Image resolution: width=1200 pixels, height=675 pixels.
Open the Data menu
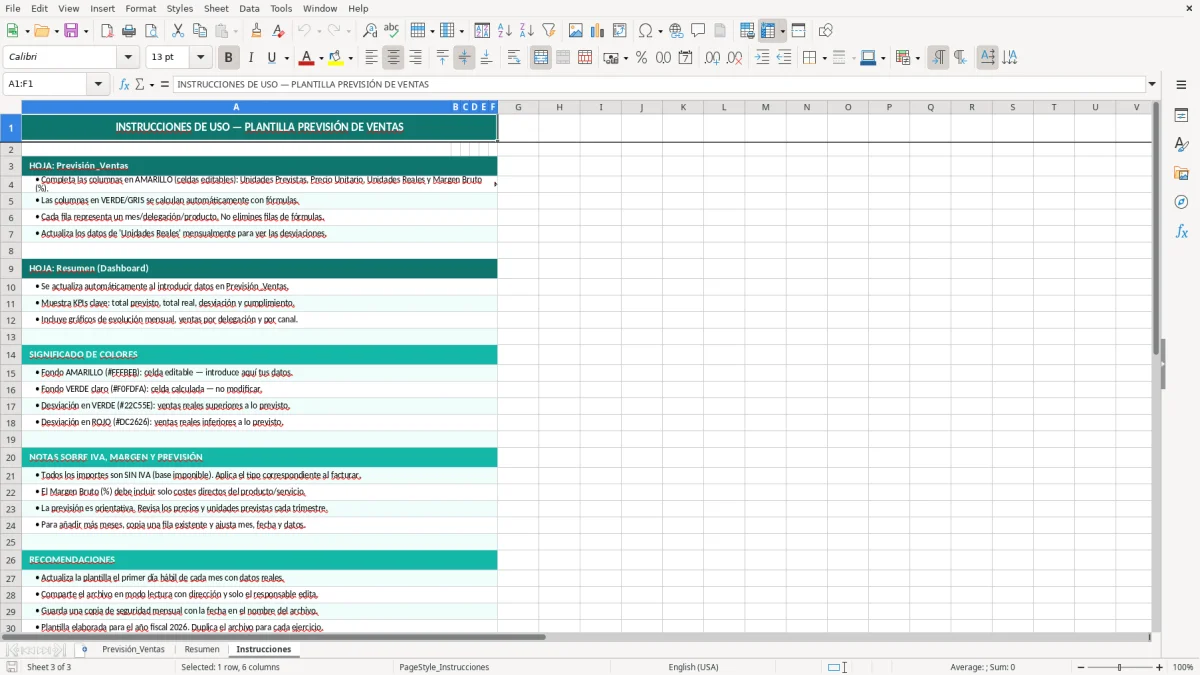[249, 8]
